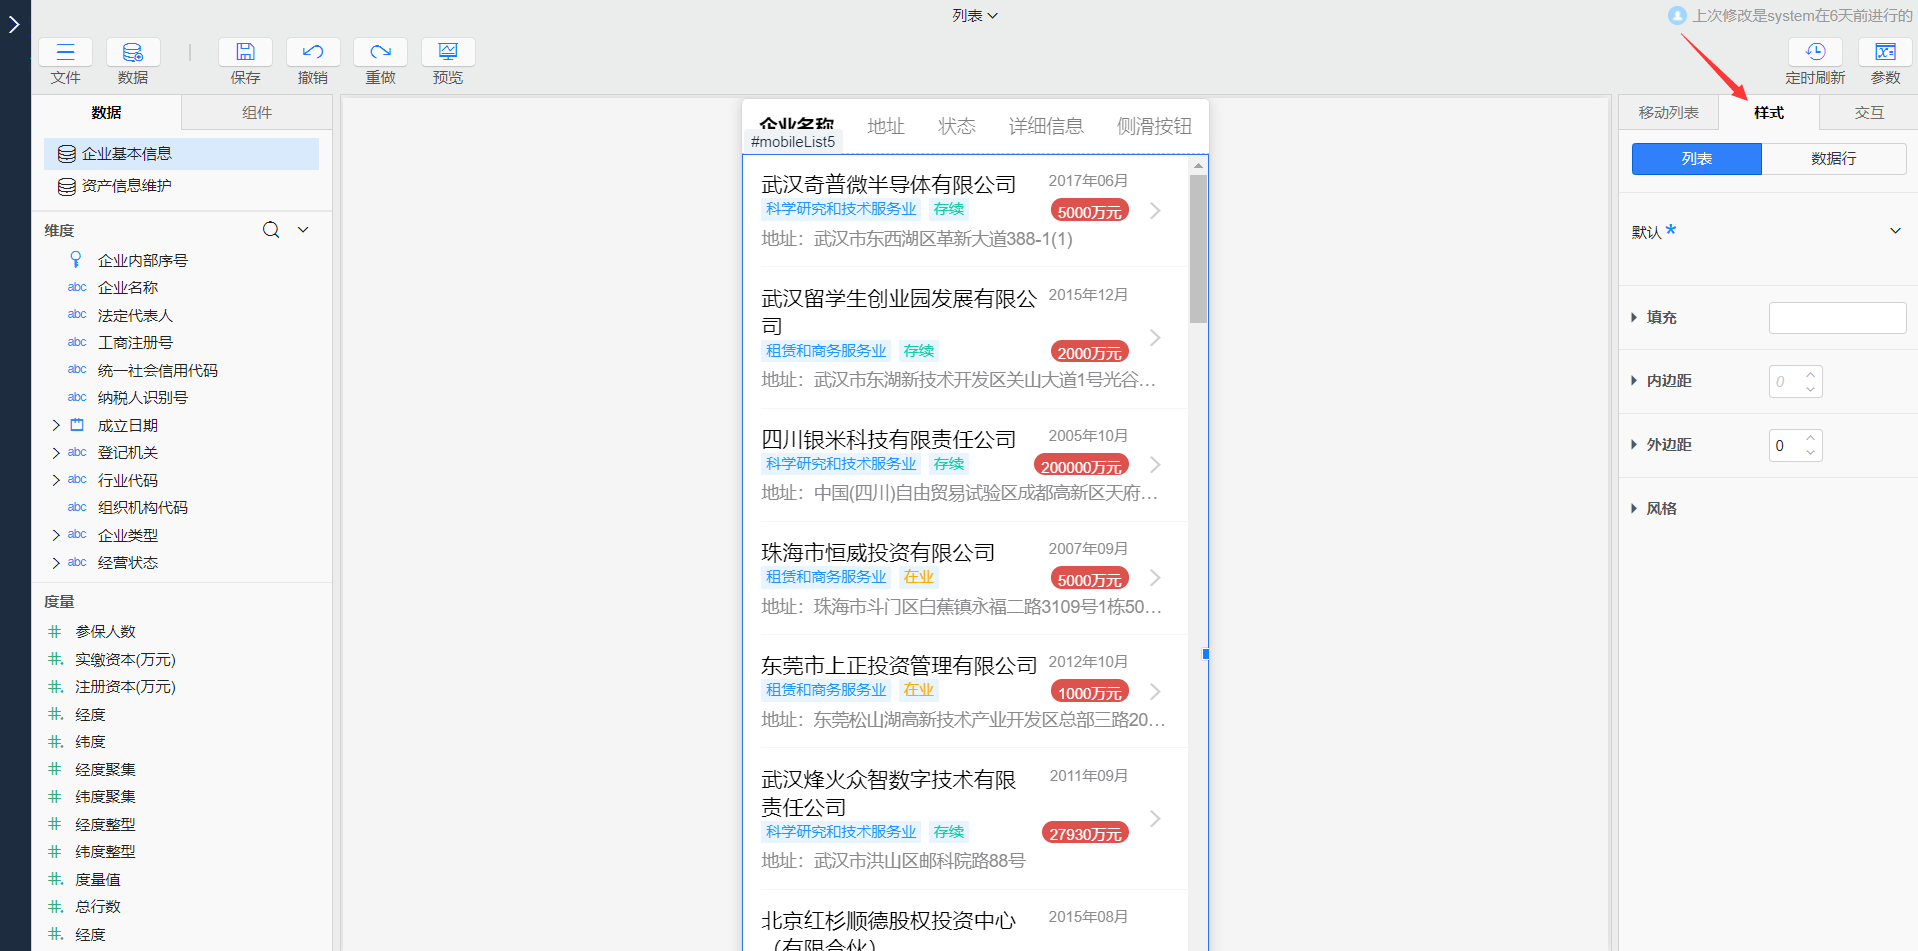Open the 列表 dropdown at top center
Viewport: 1918px width, 951px height.
[975, 15]
